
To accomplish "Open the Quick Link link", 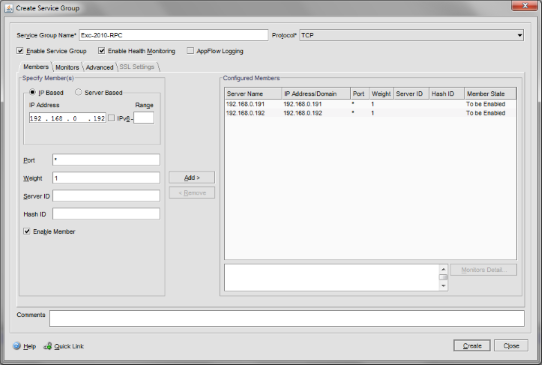I will coord(69,346).
